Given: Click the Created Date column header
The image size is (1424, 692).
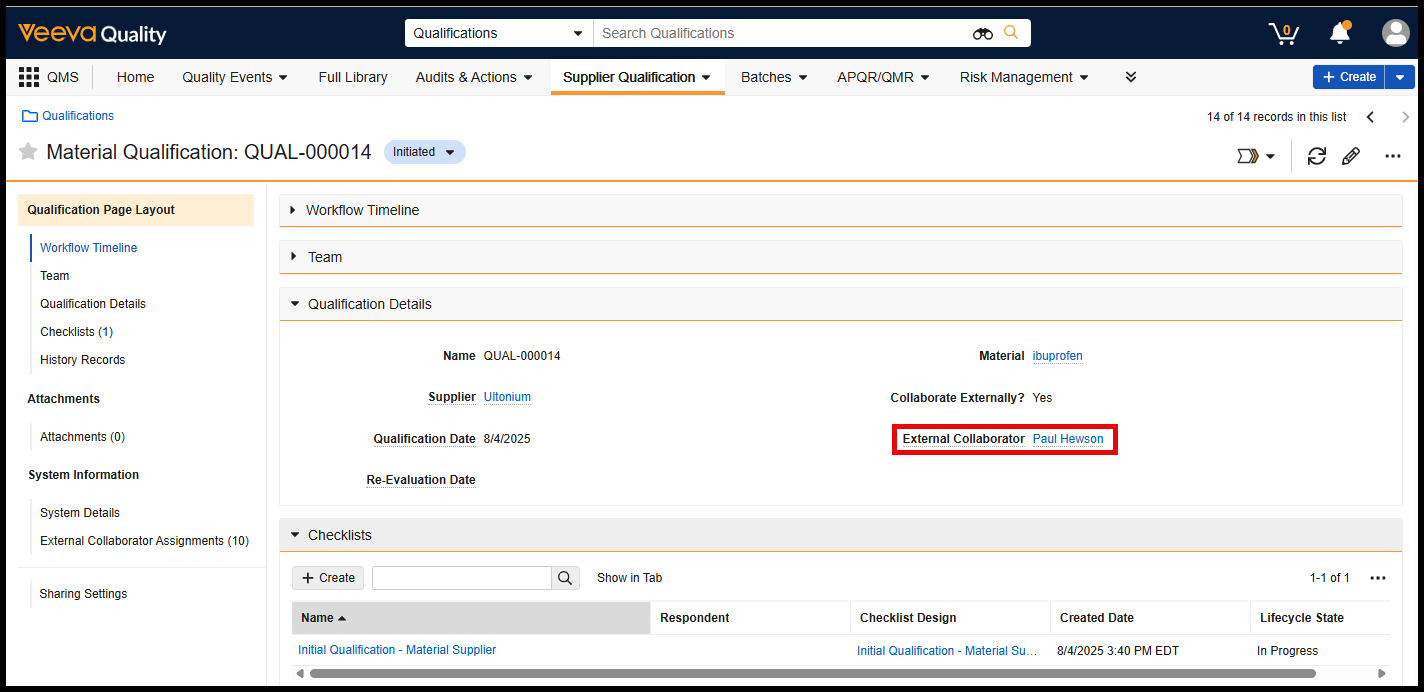Looking at the screenshot, I should (1150, 618).
